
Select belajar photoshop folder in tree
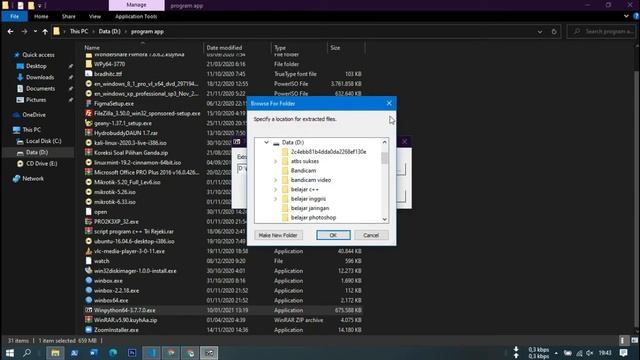click(313, 218)
